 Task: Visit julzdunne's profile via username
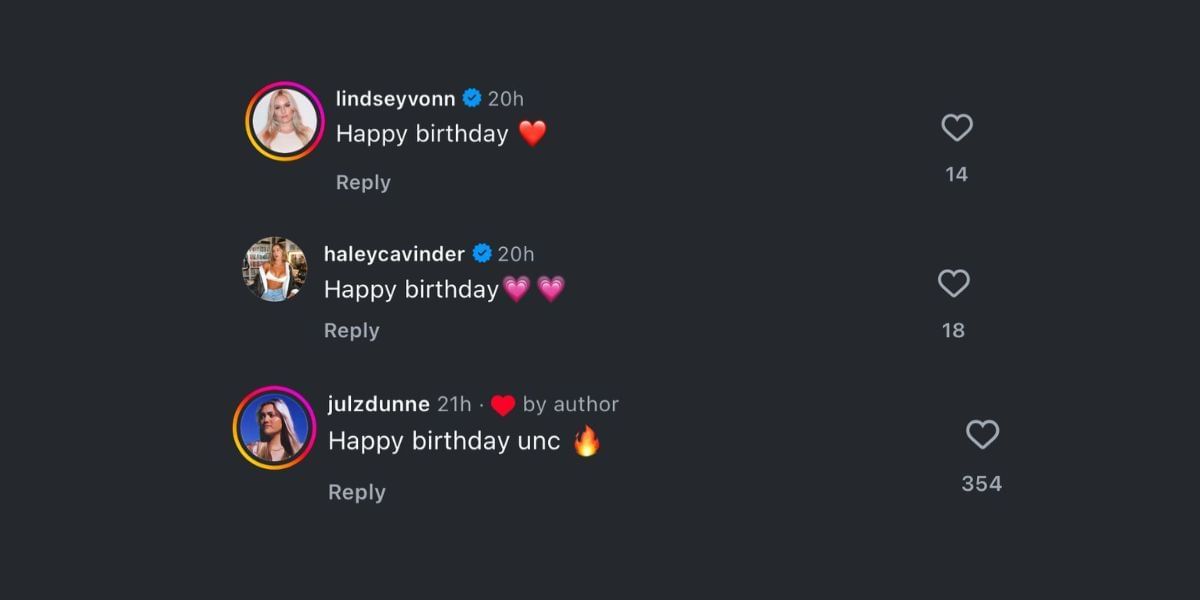coord(379,404)
